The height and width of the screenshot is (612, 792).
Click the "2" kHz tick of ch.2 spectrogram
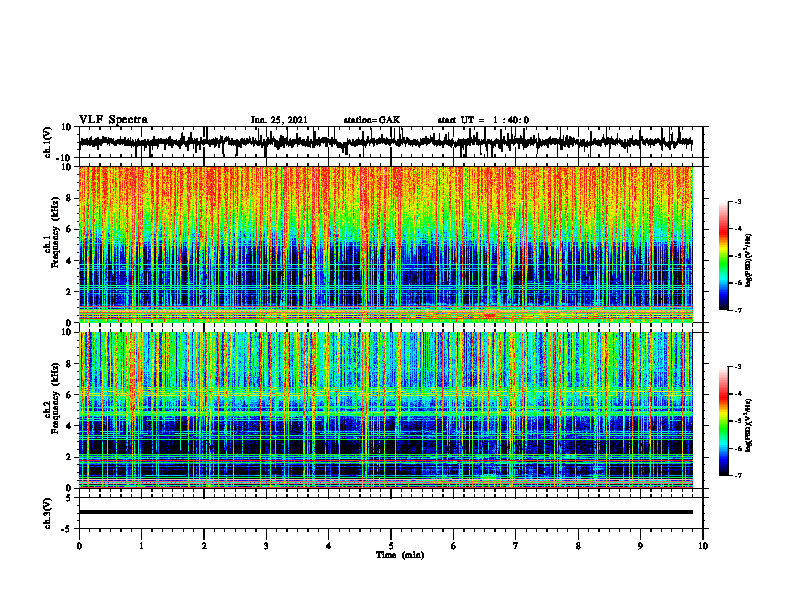pyautogui.click(x=70, y=457)
